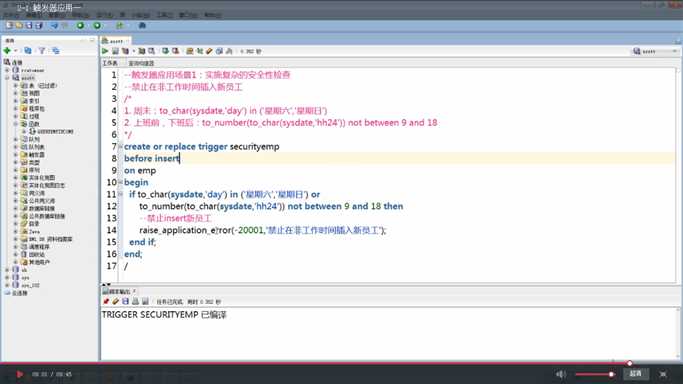Click the binoculars Find icon in the main toolbar

142,26
